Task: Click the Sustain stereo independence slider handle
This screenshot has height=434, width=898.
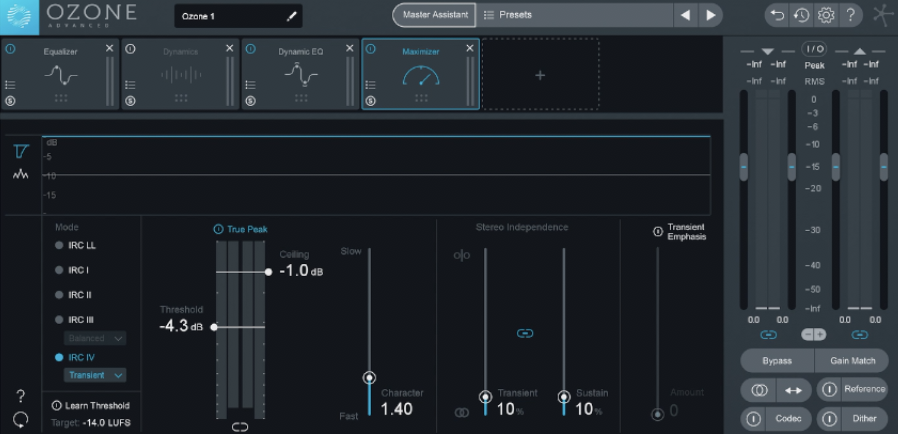Action: (x=564, y=396)
